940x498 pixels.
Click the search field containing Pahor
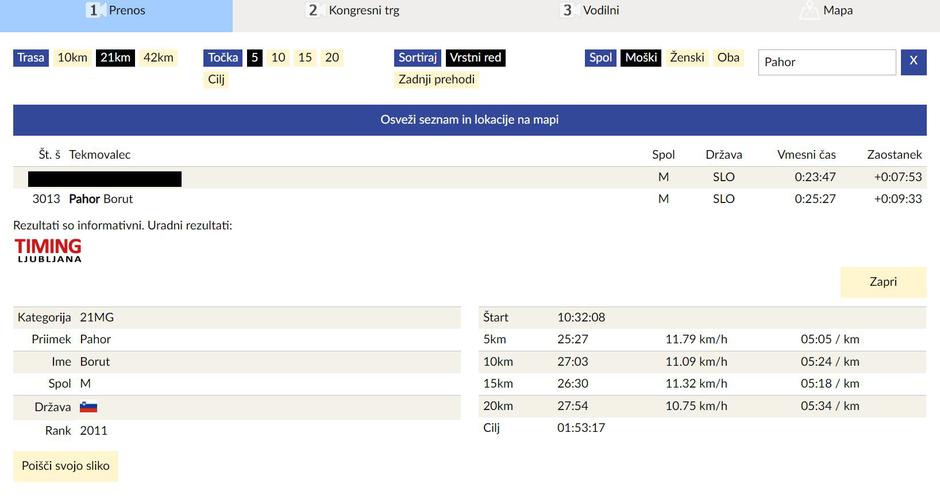coord(826,62)
